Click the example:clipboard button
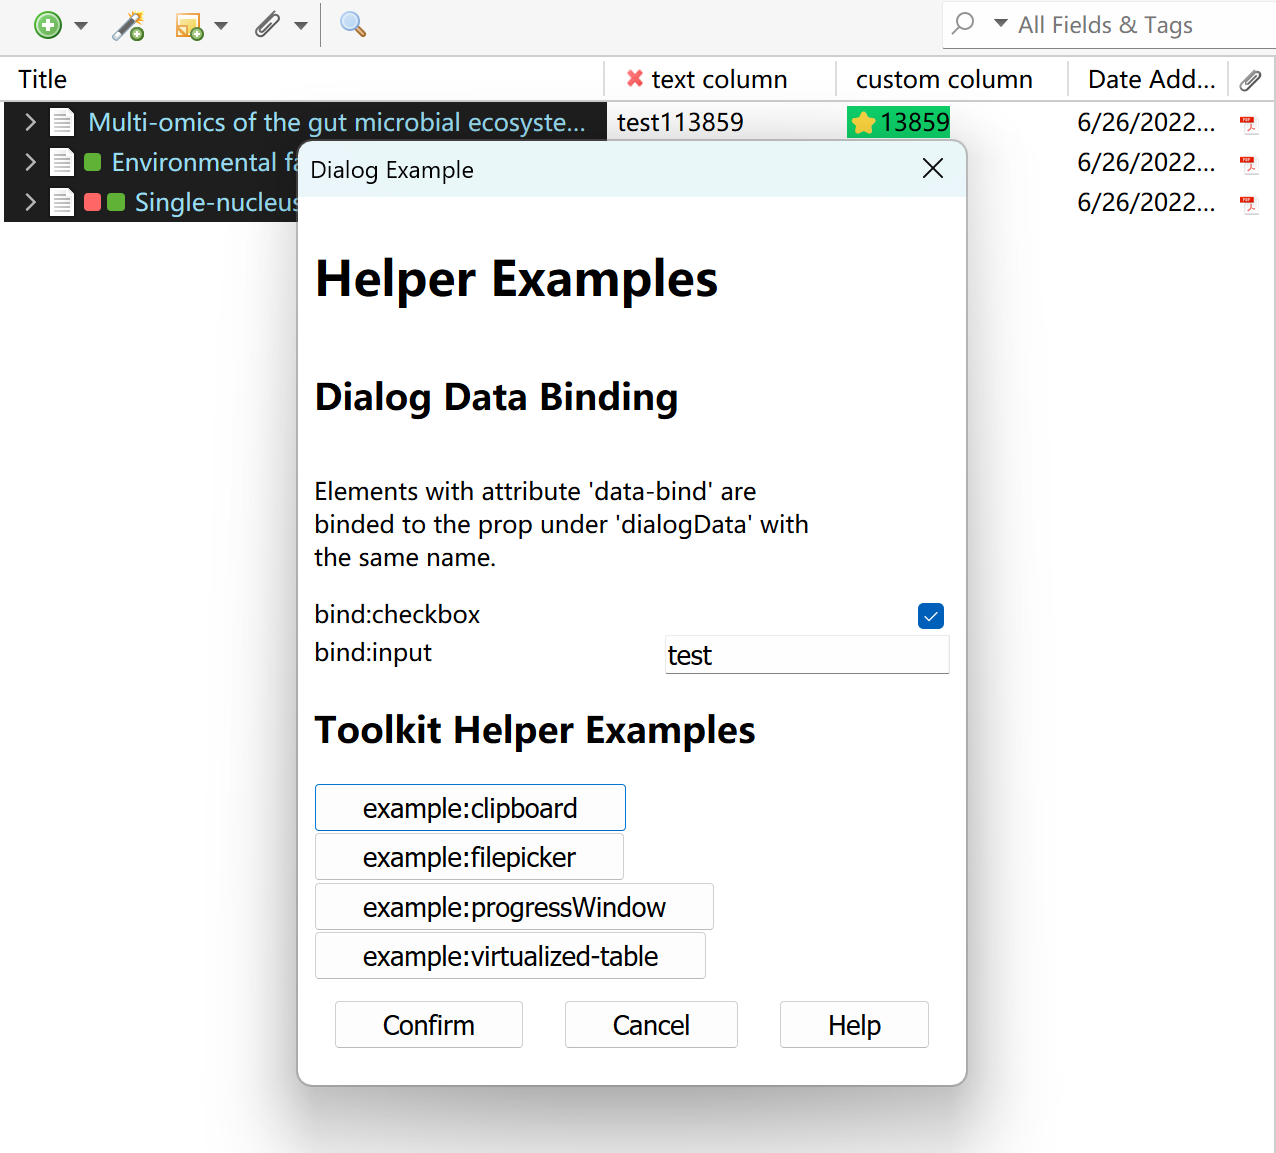1276x1153 pixels. (x=470, y=808)
